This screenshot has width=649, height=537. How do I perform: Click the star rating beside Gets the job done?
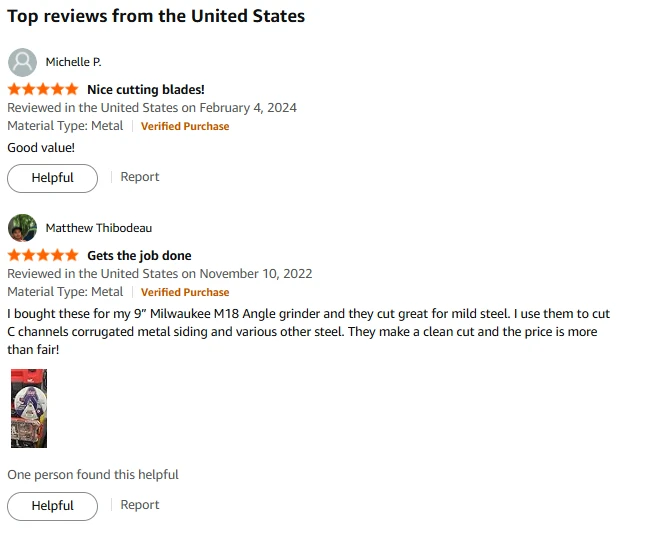tap(43, 255)
